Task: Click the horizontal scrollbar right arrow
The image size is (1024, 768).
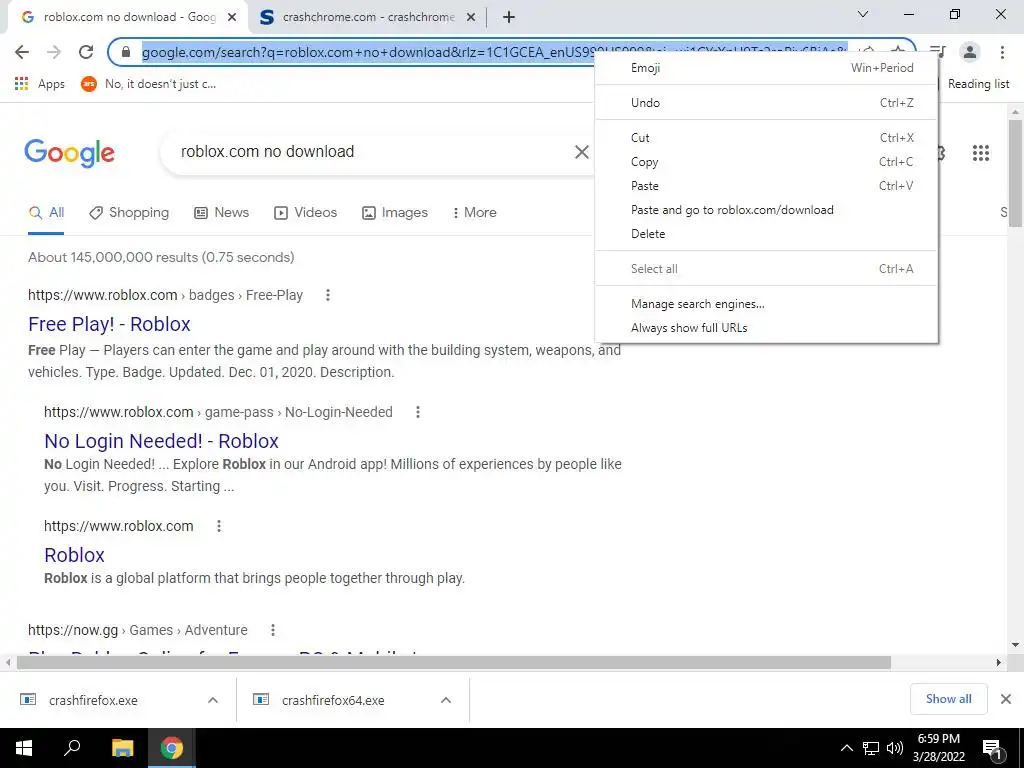Action: click(x=999, y=663)
